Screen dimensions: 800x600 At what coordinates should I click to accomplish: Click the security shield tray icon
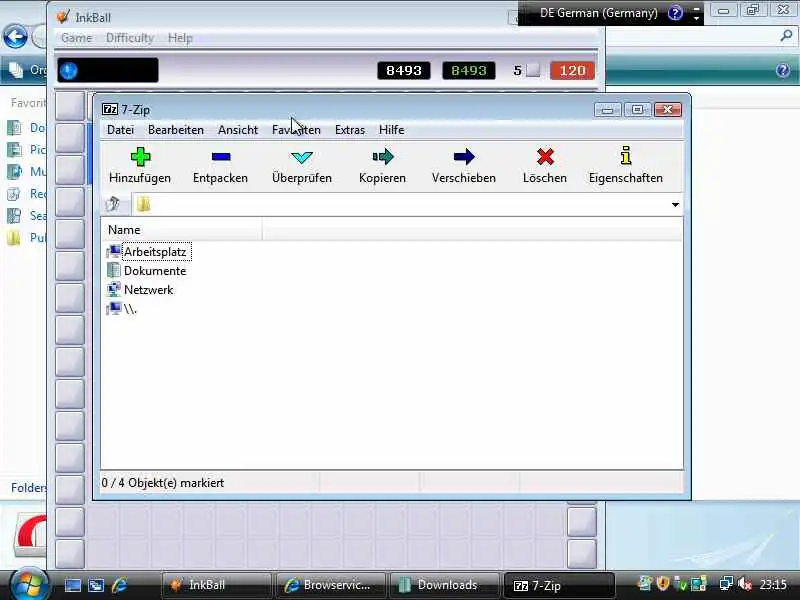pyautogui.click(x=663, y=583)
